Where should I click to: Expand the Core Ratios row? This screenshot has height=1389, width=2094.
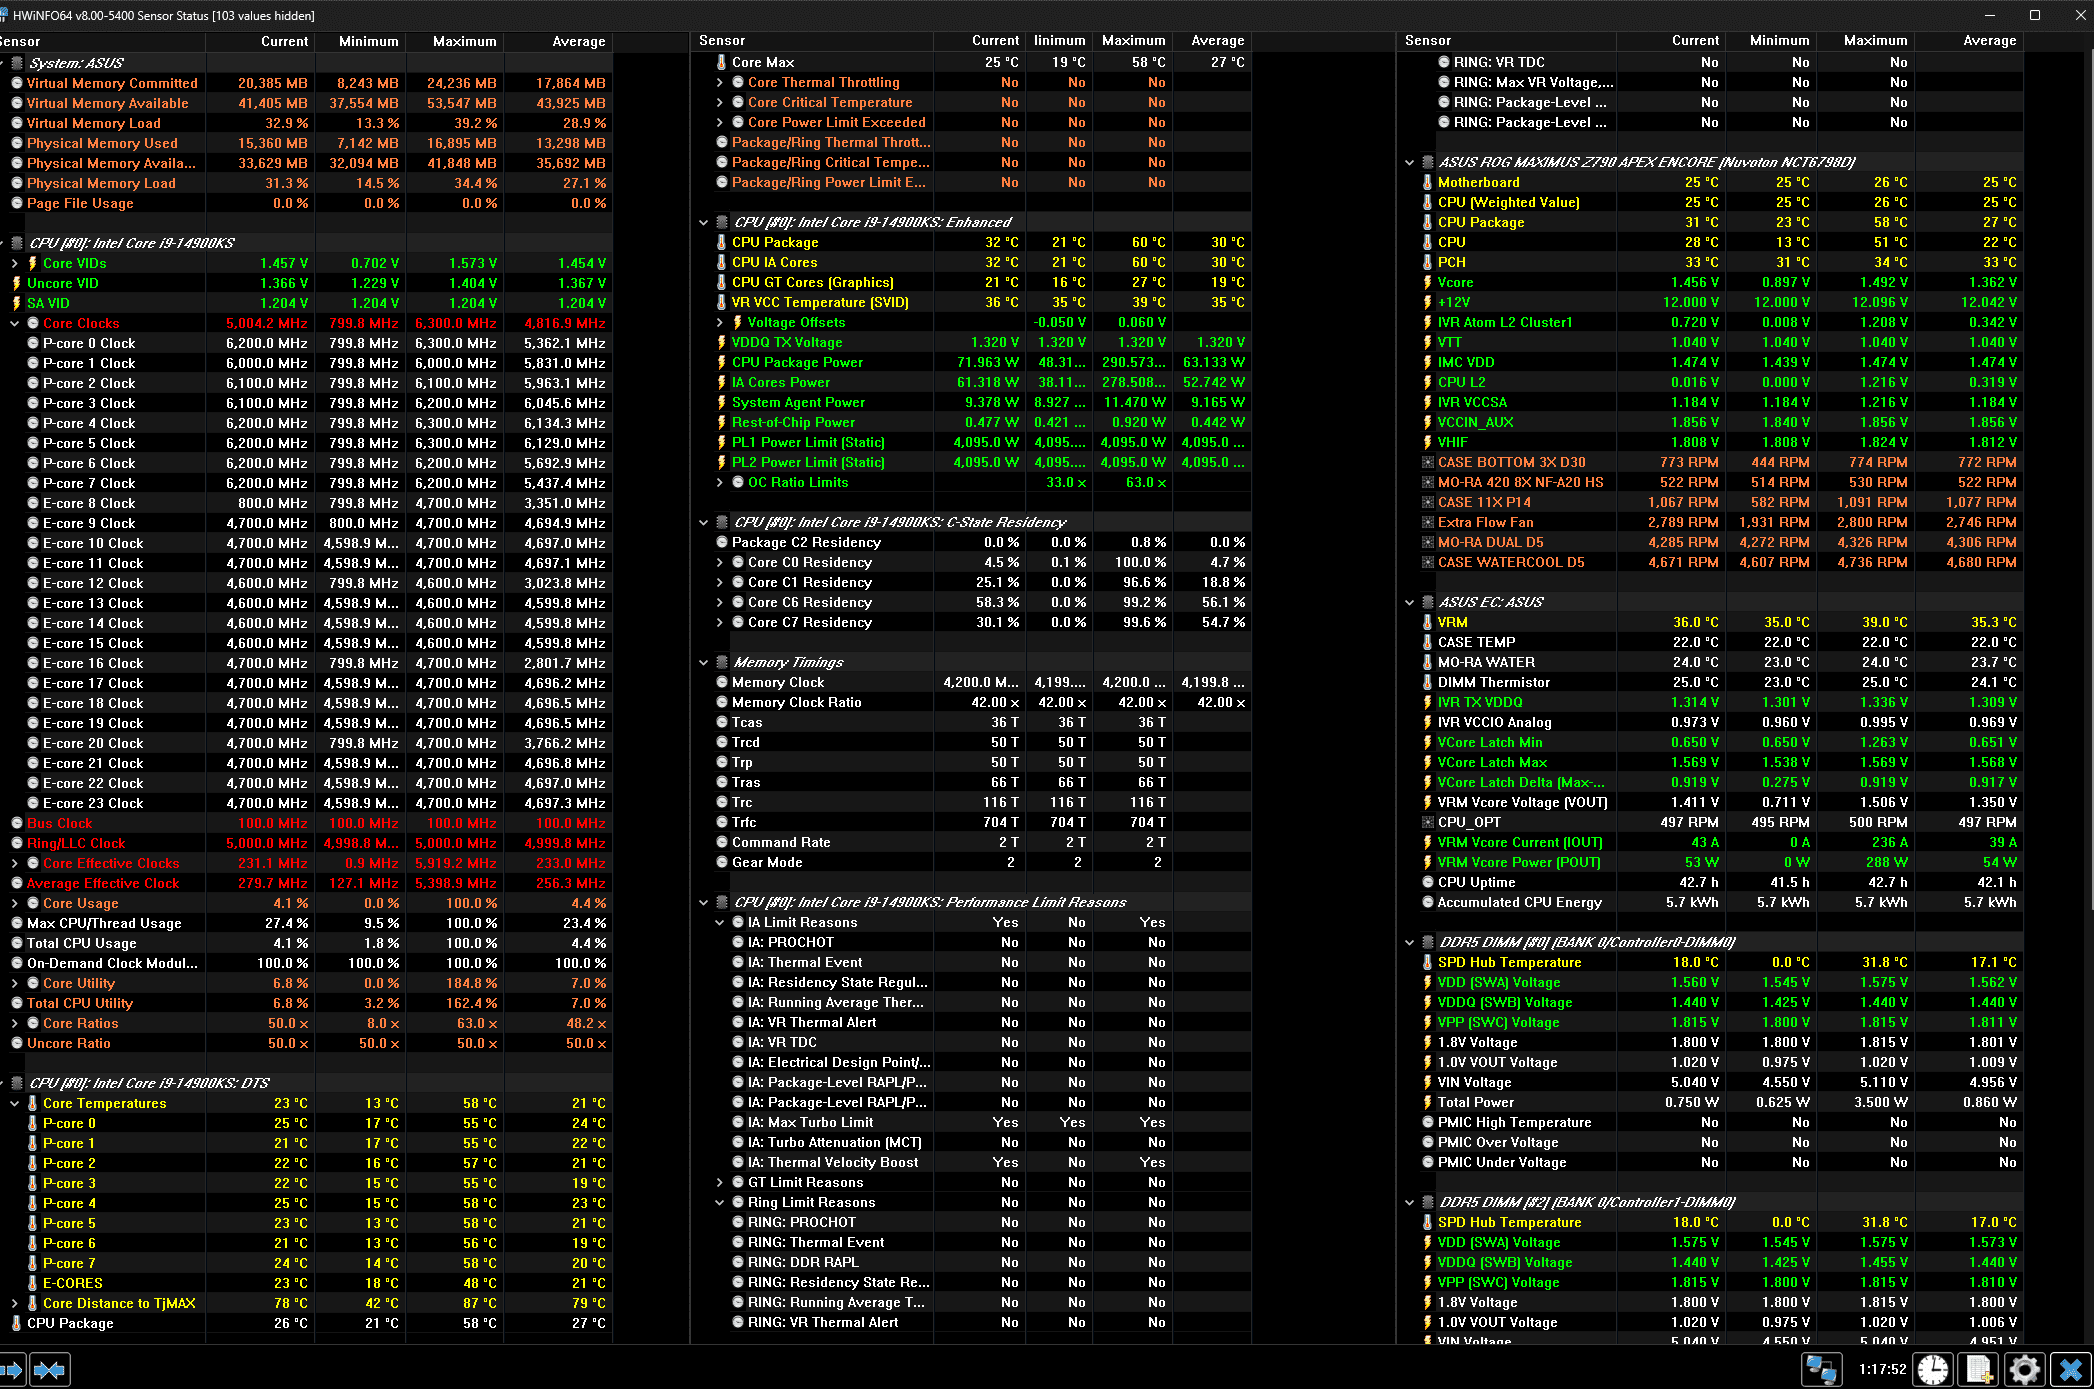coord(14,1023)
